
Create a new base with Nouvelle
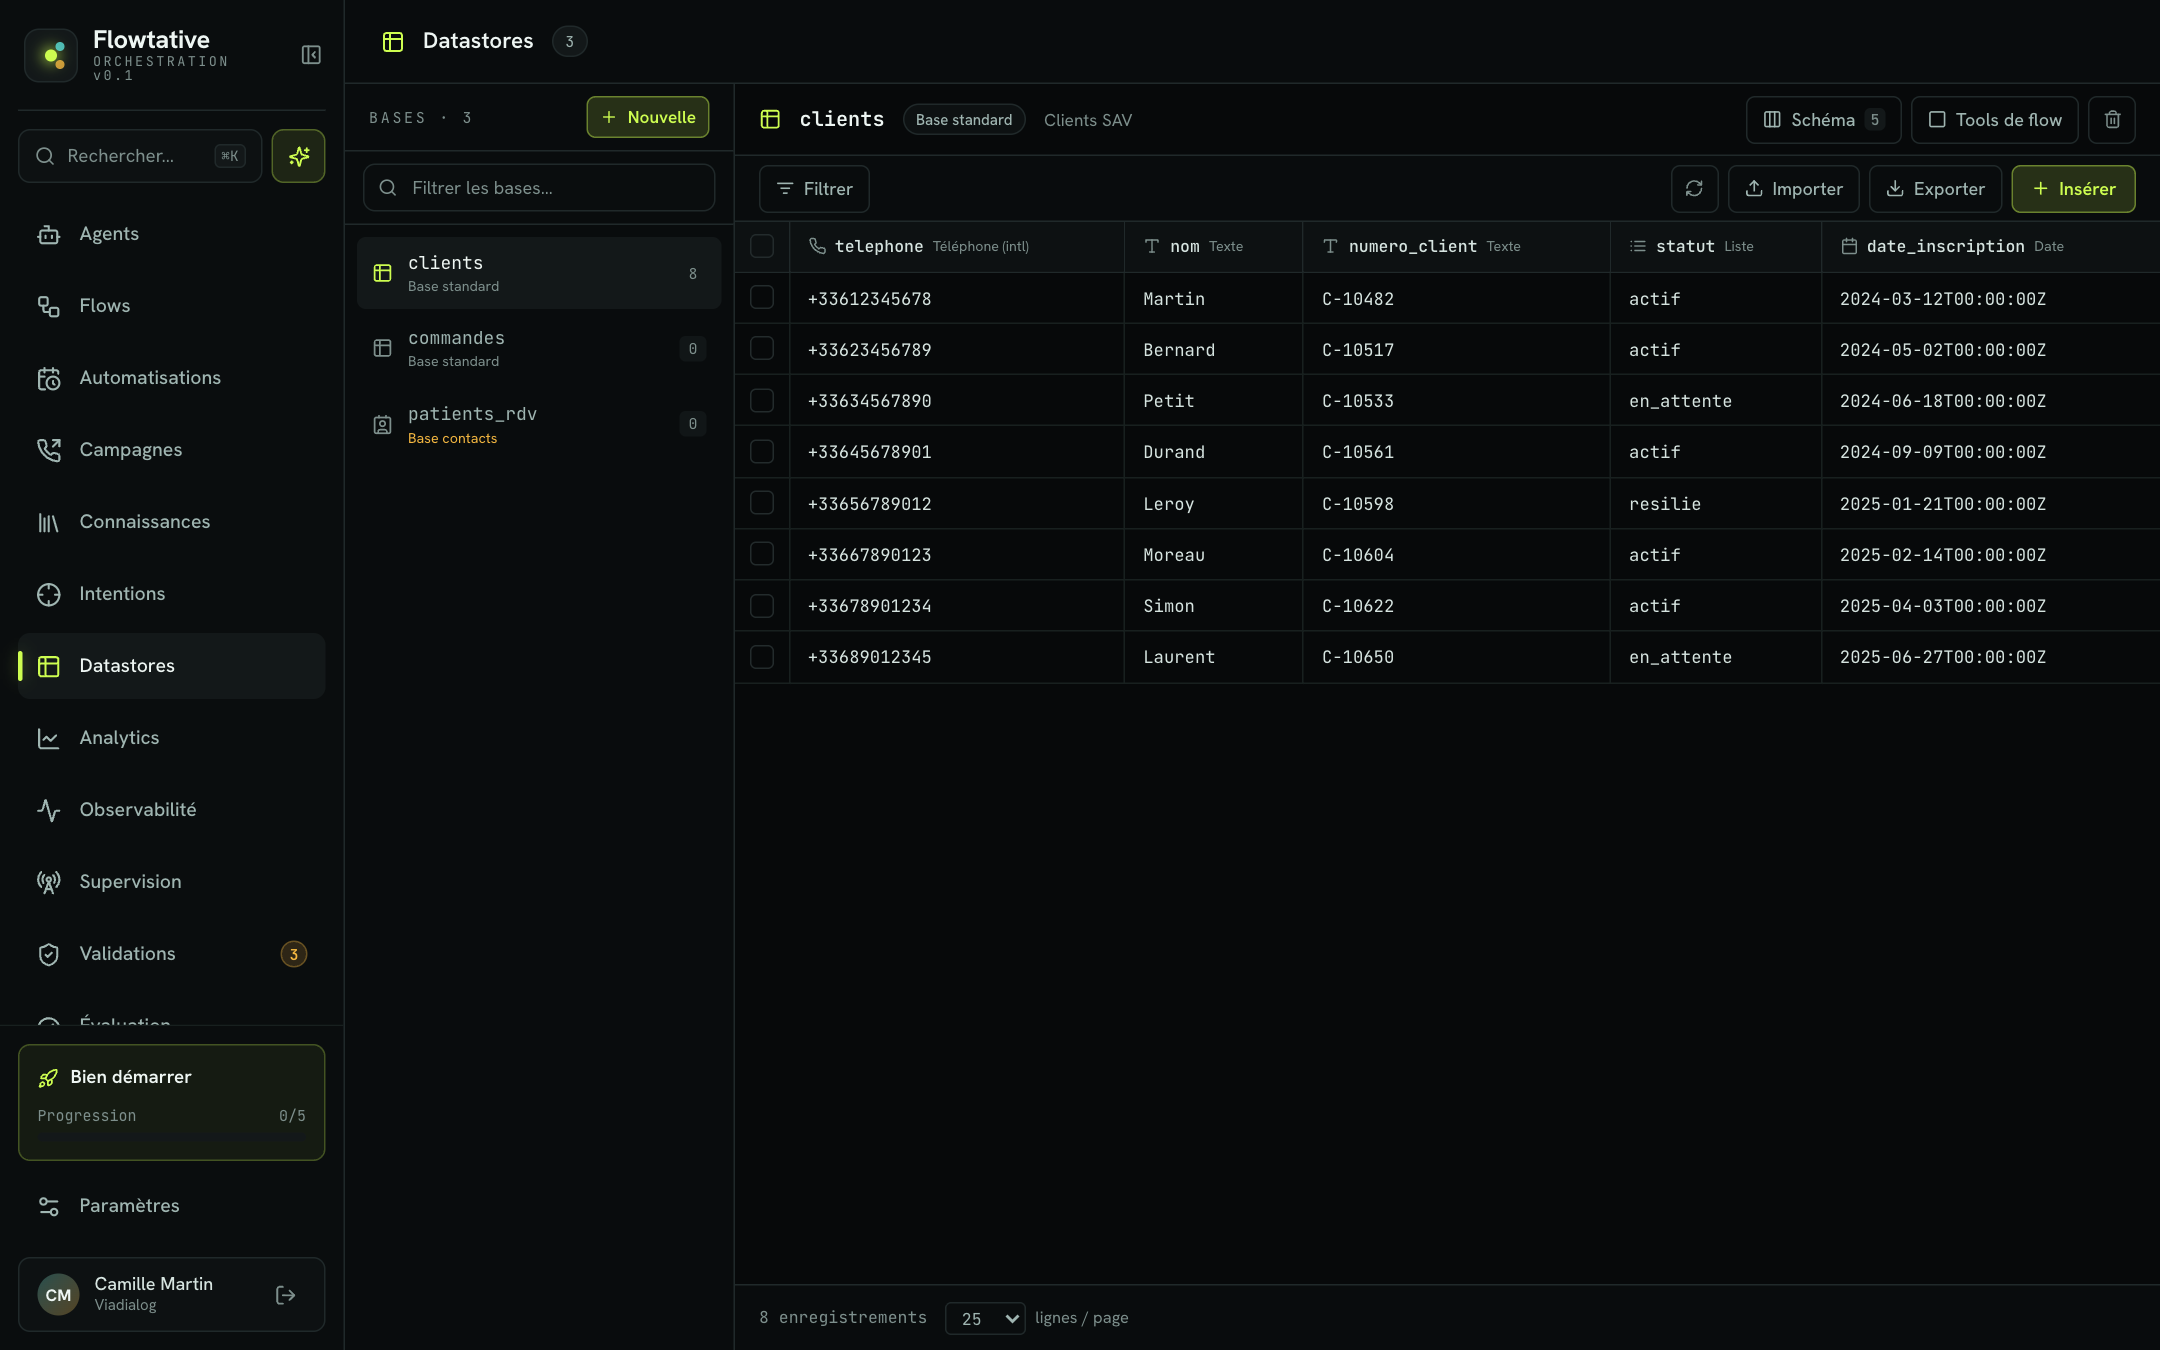[x=648, y=117]
